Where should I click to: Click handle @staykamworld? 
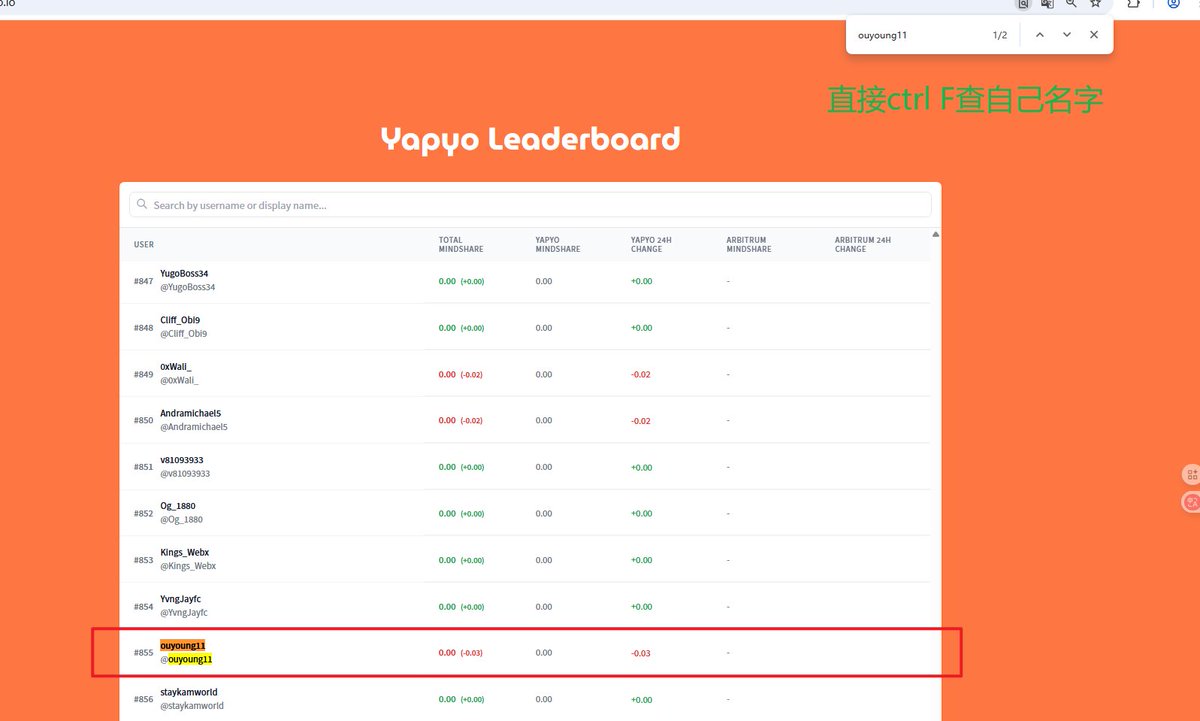[192, 706]
